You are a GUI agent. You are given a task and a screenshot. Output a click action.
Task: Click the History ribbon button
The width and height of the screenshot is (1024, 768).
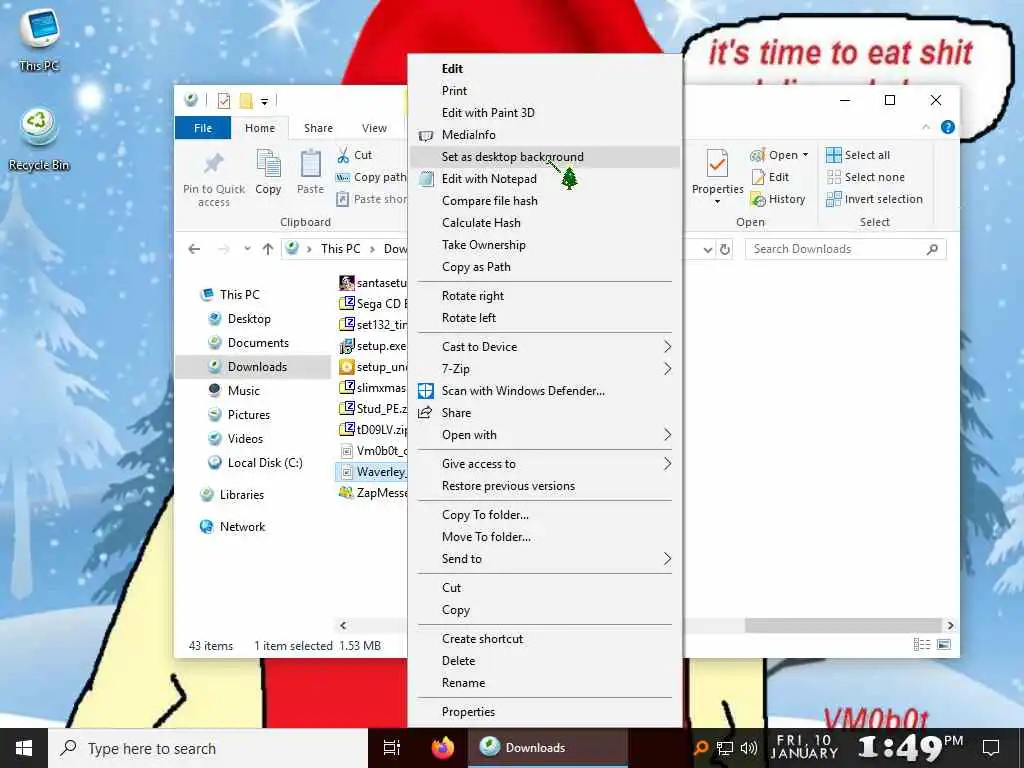[x=778, y=199]
